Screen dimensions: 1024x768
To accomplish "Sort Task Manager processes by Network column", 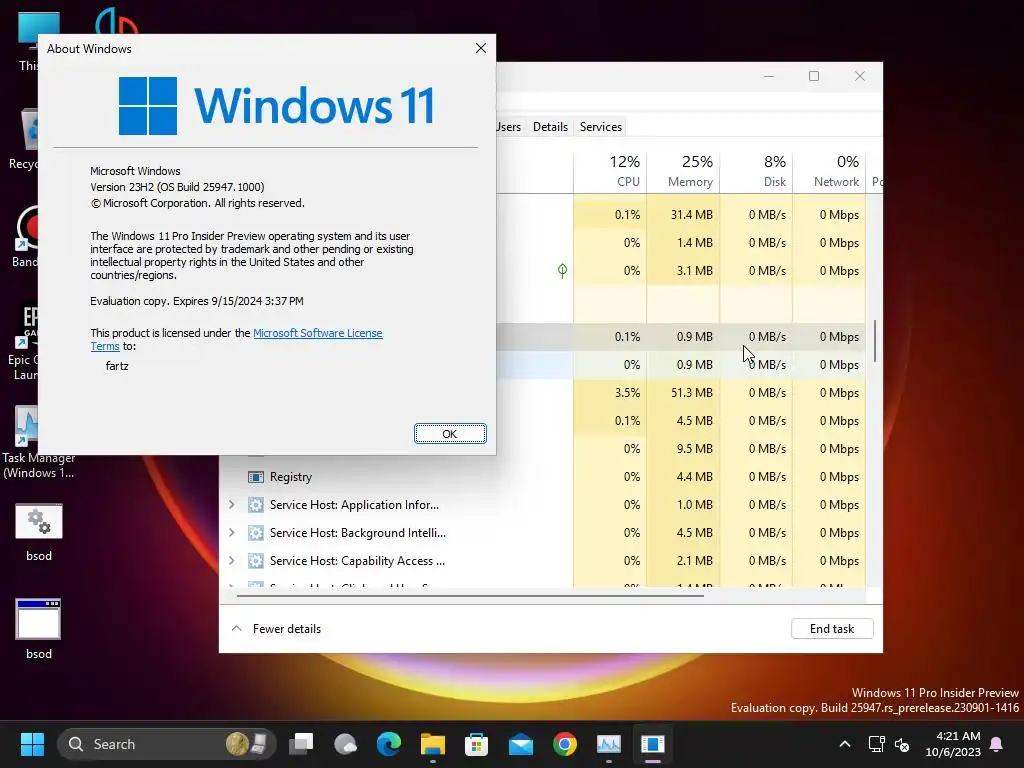I will click(x=829, y=171).
